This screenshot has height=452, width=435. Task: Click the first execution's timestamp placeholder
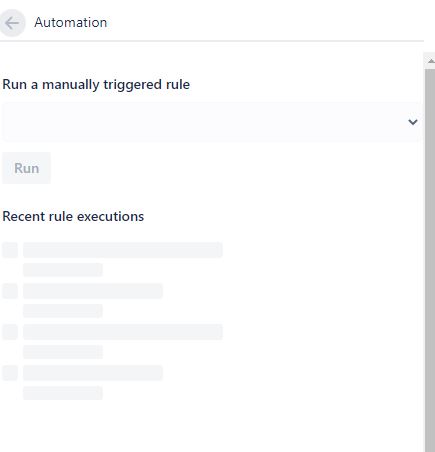pyautogui.click(x=63, y=270)
